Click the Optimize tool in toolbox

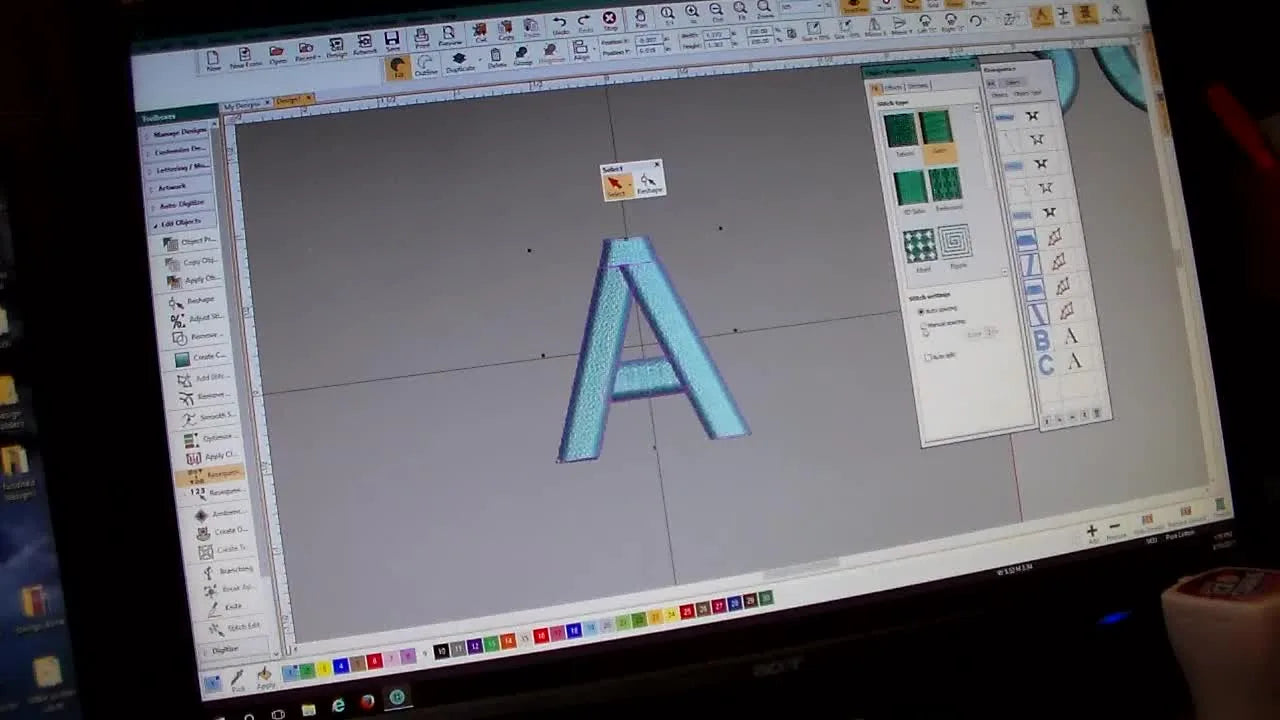(x=208, y=439)
